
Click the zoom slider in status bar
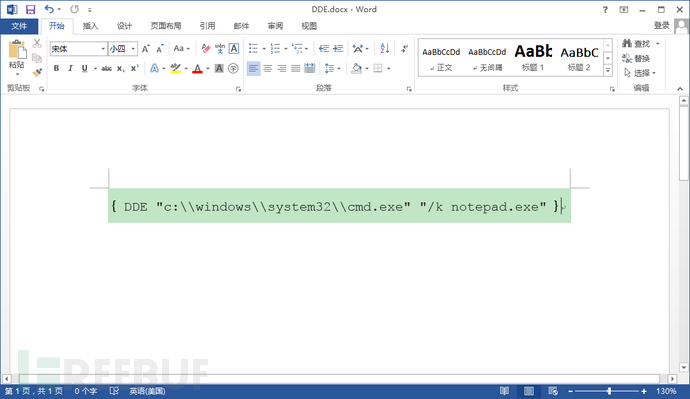(x=609, y=391)
